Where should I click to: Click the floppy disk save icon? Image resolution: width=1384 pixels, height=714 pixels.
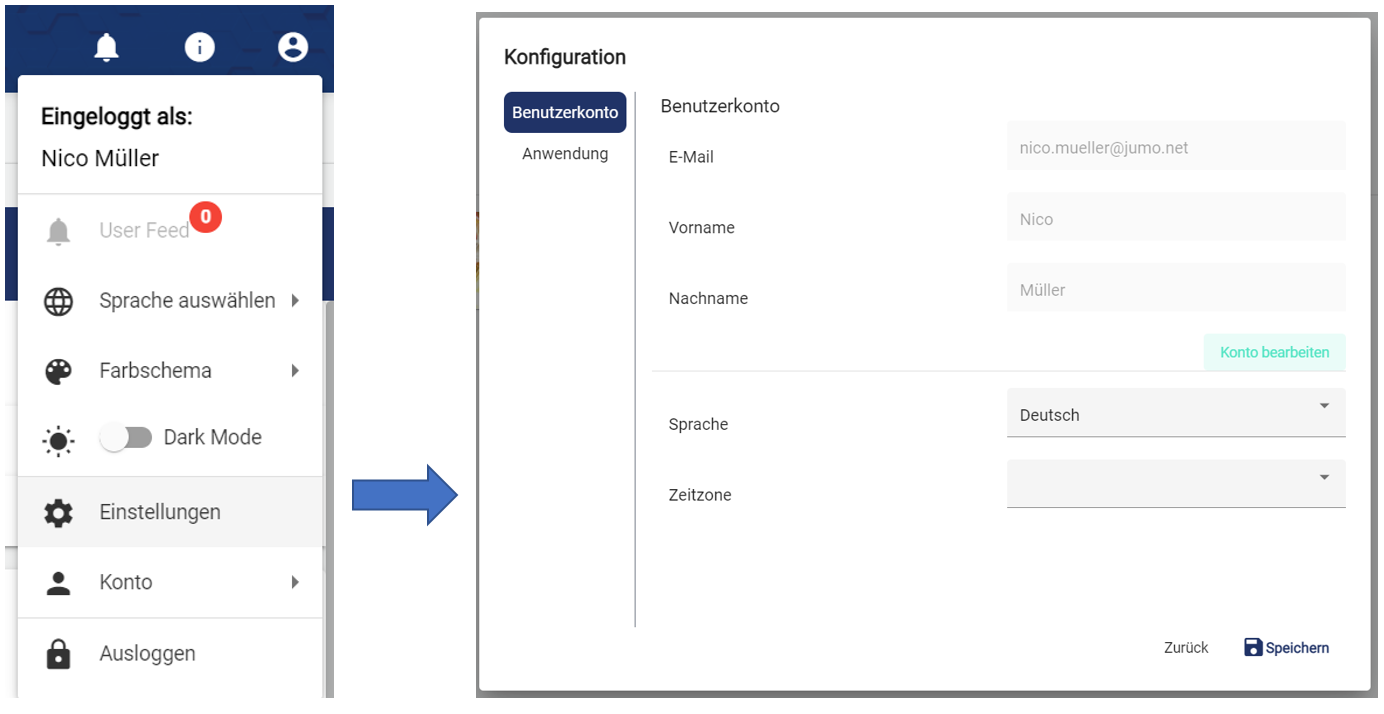[x=1253, y=647]
